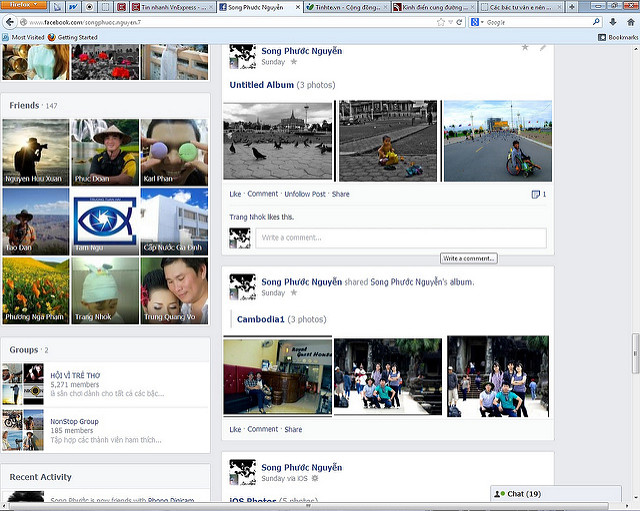
Task: Open the Song Phước Nguyễn's album shared link
Action: (x=422, y=282)
